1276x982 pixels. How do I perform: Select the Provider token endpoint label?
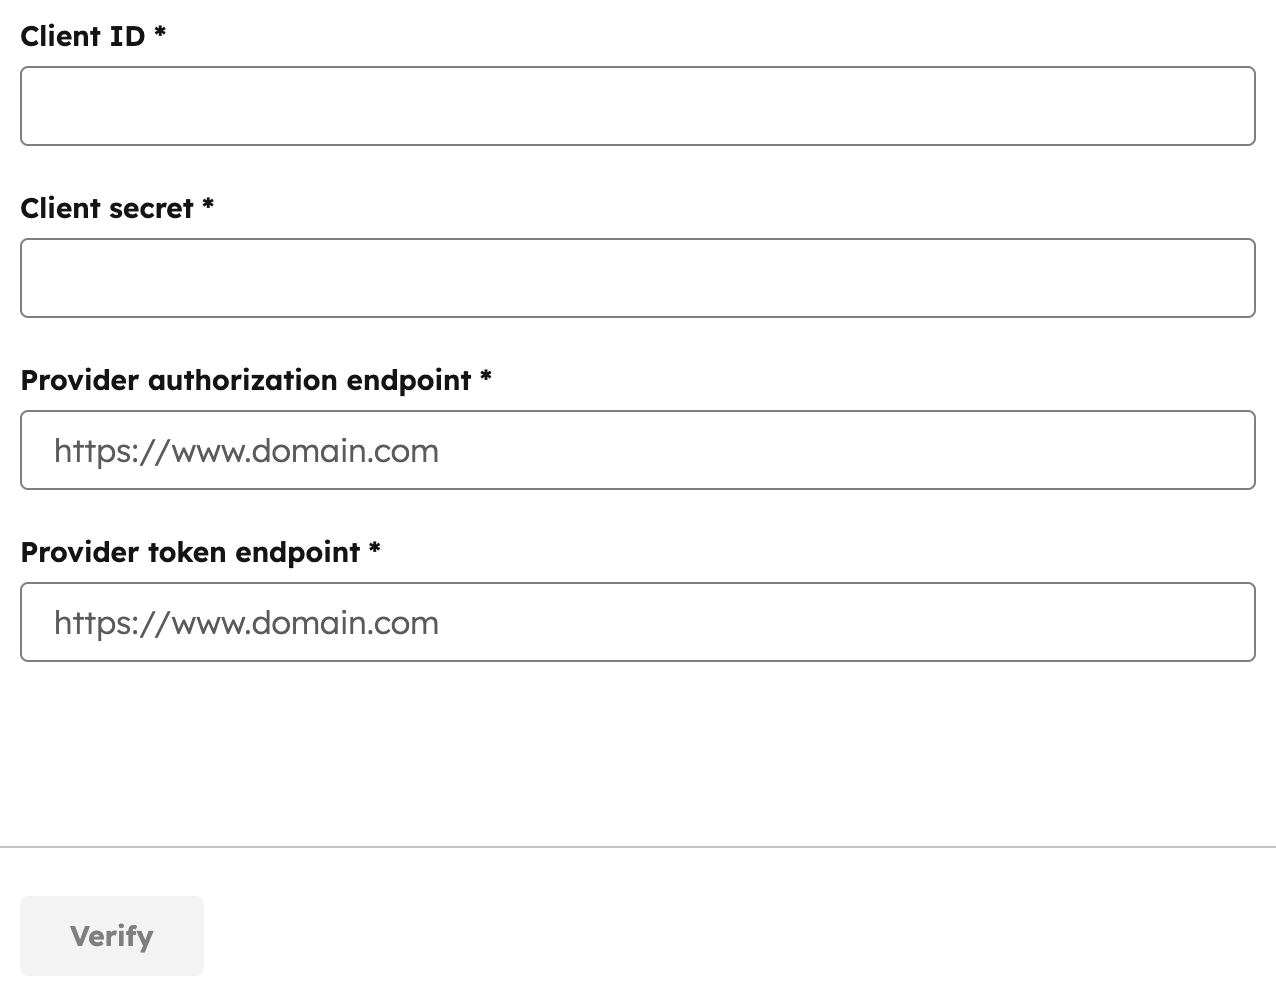pos(192,552)
